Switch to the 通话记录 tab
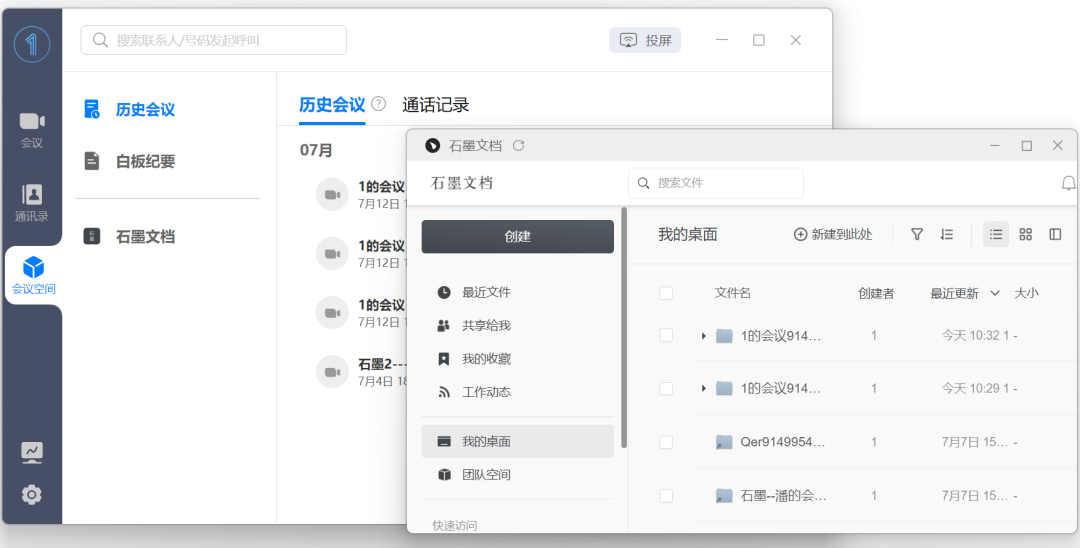The height and width of the screenshot is (548, 1080). (x=435, y=105)
